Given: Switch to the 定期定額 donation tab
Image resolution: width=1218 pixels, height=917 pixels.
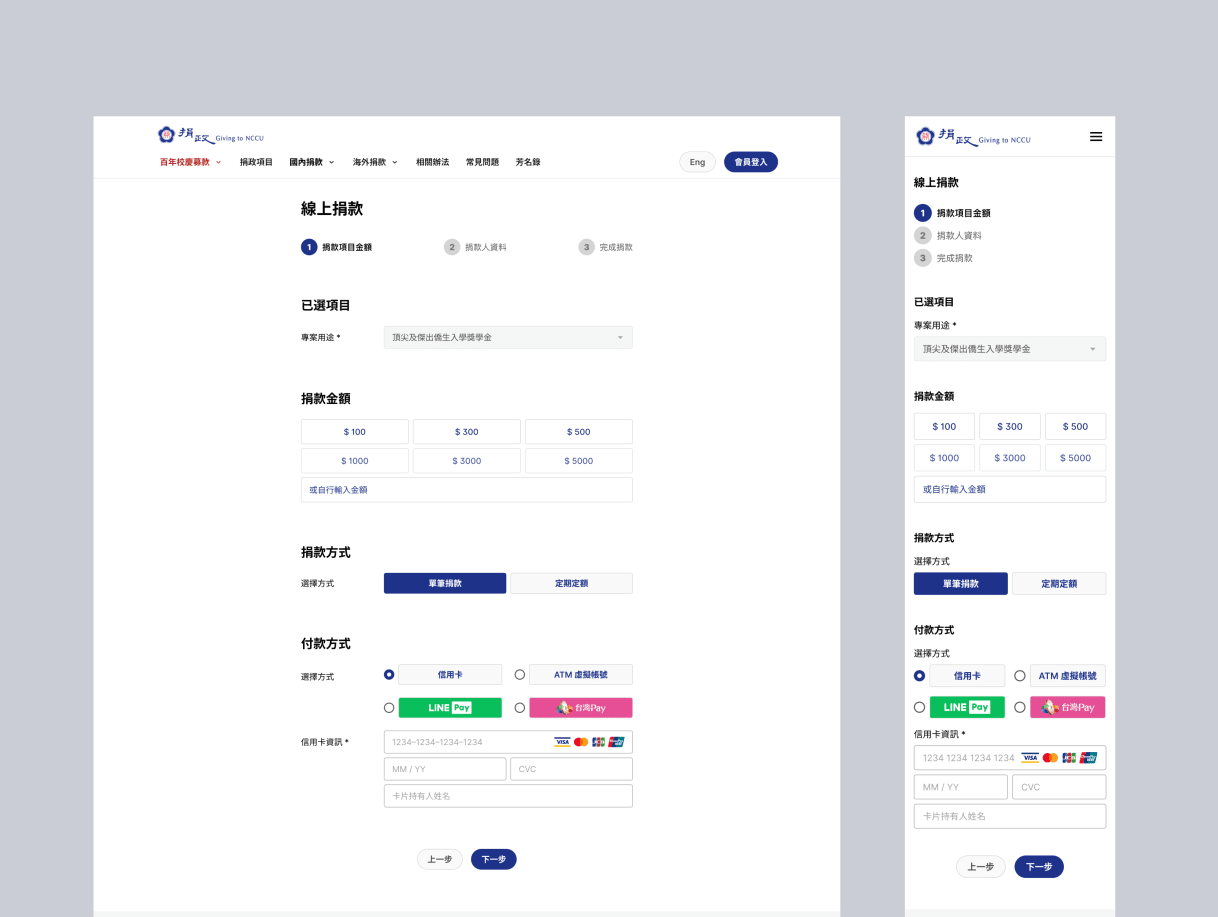Looking at the screenshot, I should [x=571, y=583].
